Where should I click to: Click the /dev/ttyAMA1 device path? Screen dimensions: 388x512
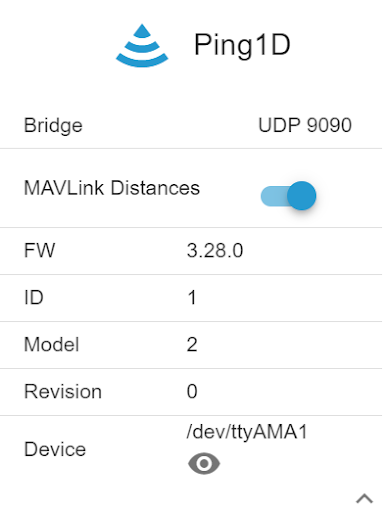click(247, 432)
